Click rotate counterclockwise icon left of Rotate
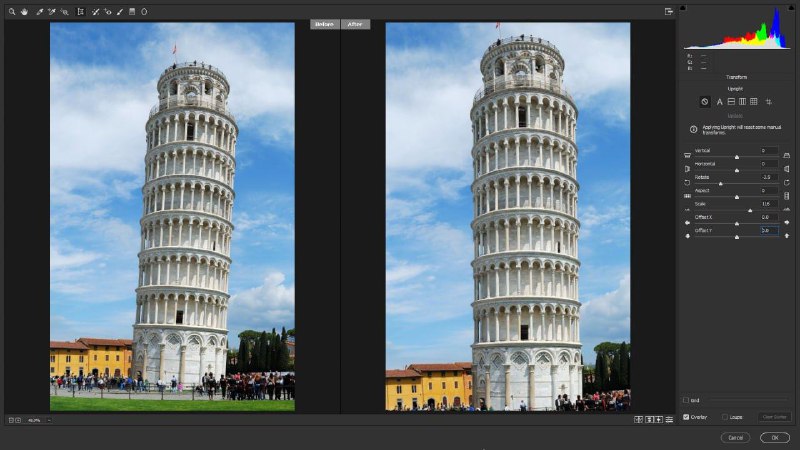 687,182
